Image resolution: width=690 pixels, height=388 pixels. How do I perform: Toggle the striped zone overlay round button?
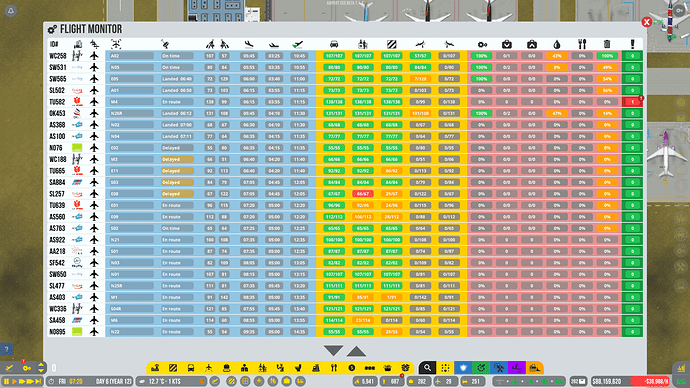[231, 381]
